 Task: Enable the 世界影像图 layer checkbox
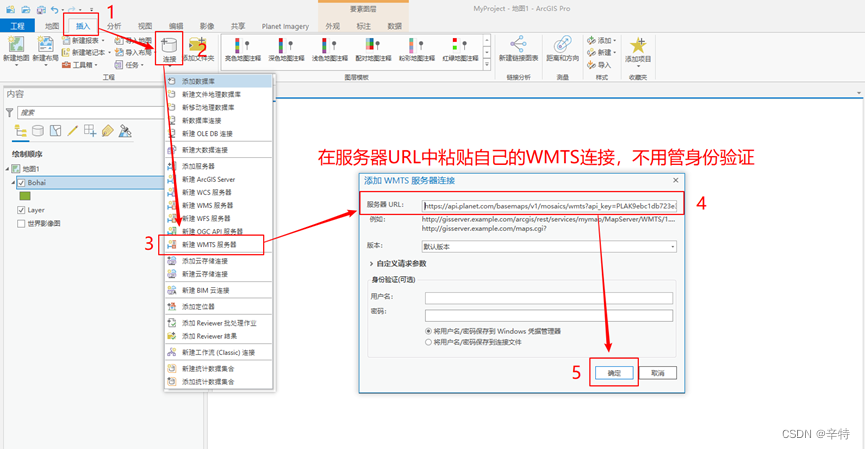point(21,223)
